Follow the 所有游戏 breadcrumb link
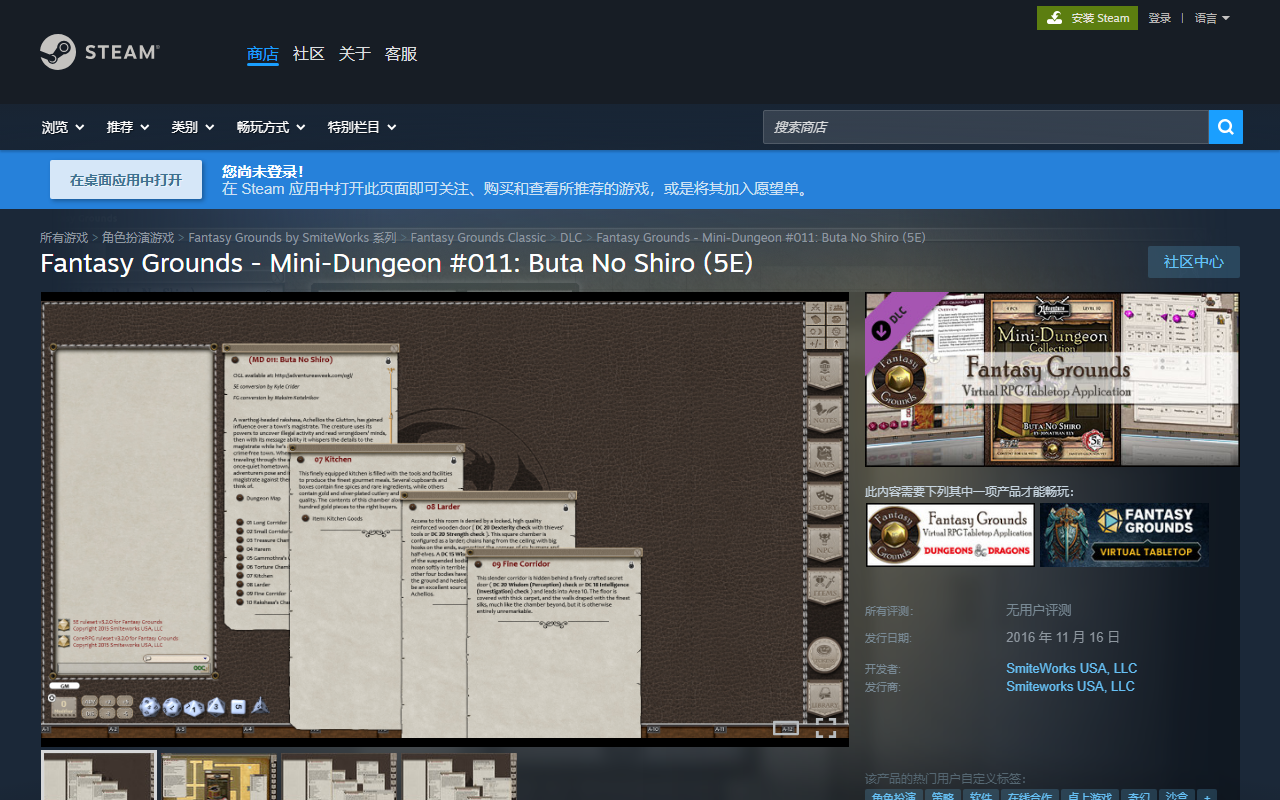 [64, 238]
